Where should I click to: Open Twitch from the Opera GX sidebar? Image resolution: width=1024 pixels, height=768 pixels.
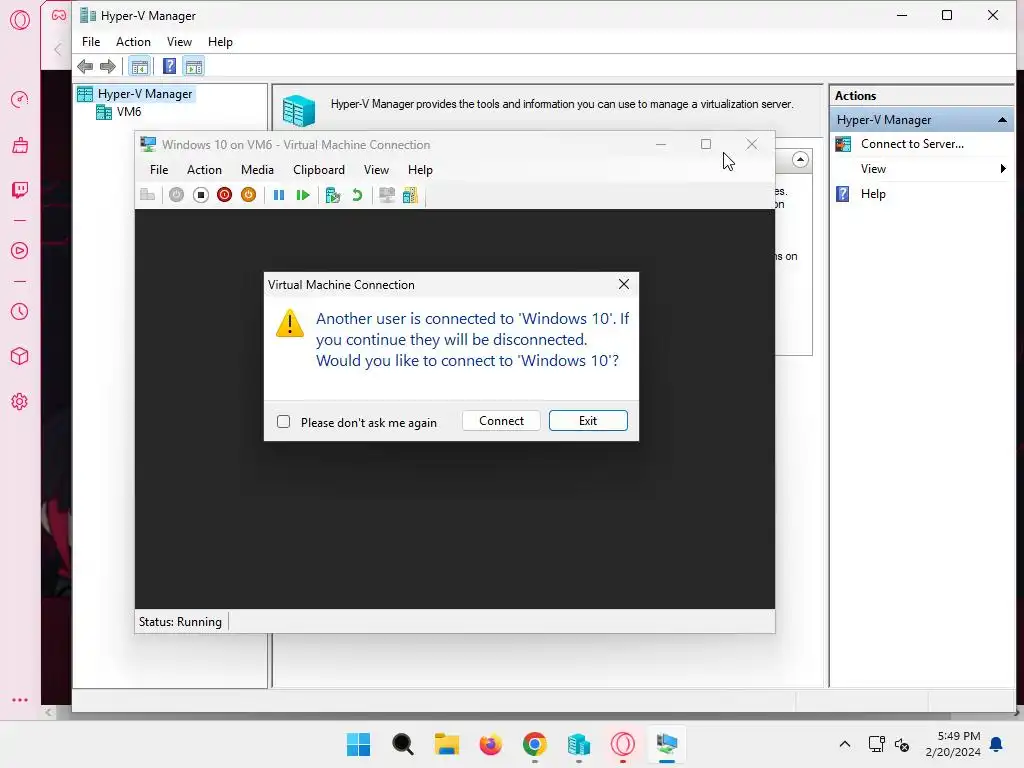(20, 190)
